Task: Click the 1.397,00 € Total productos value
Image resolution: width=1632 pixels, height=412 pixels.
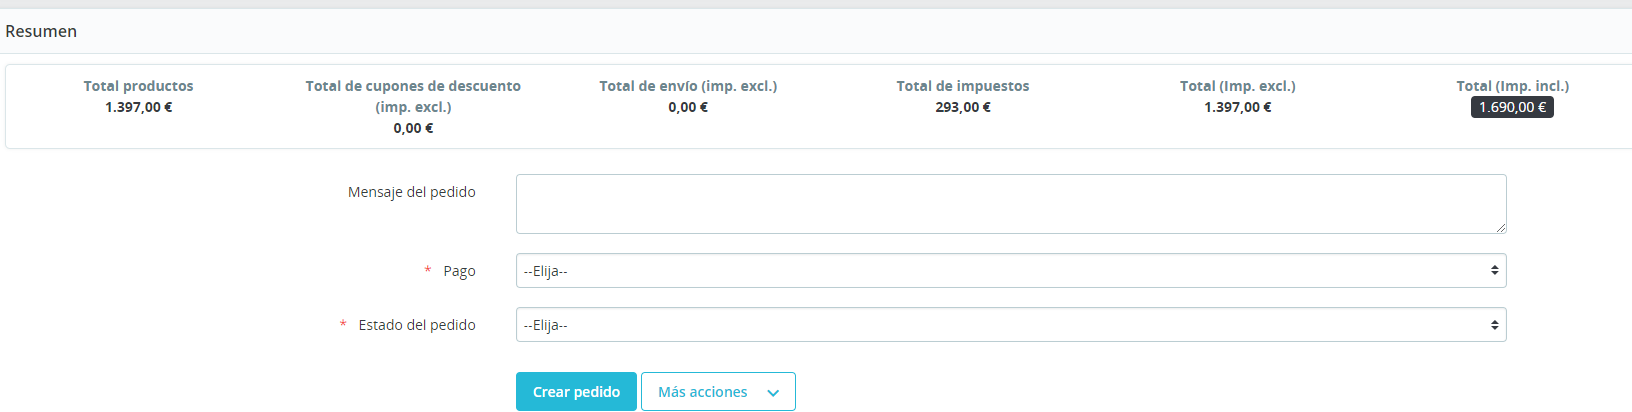Action: pos(138,107)
